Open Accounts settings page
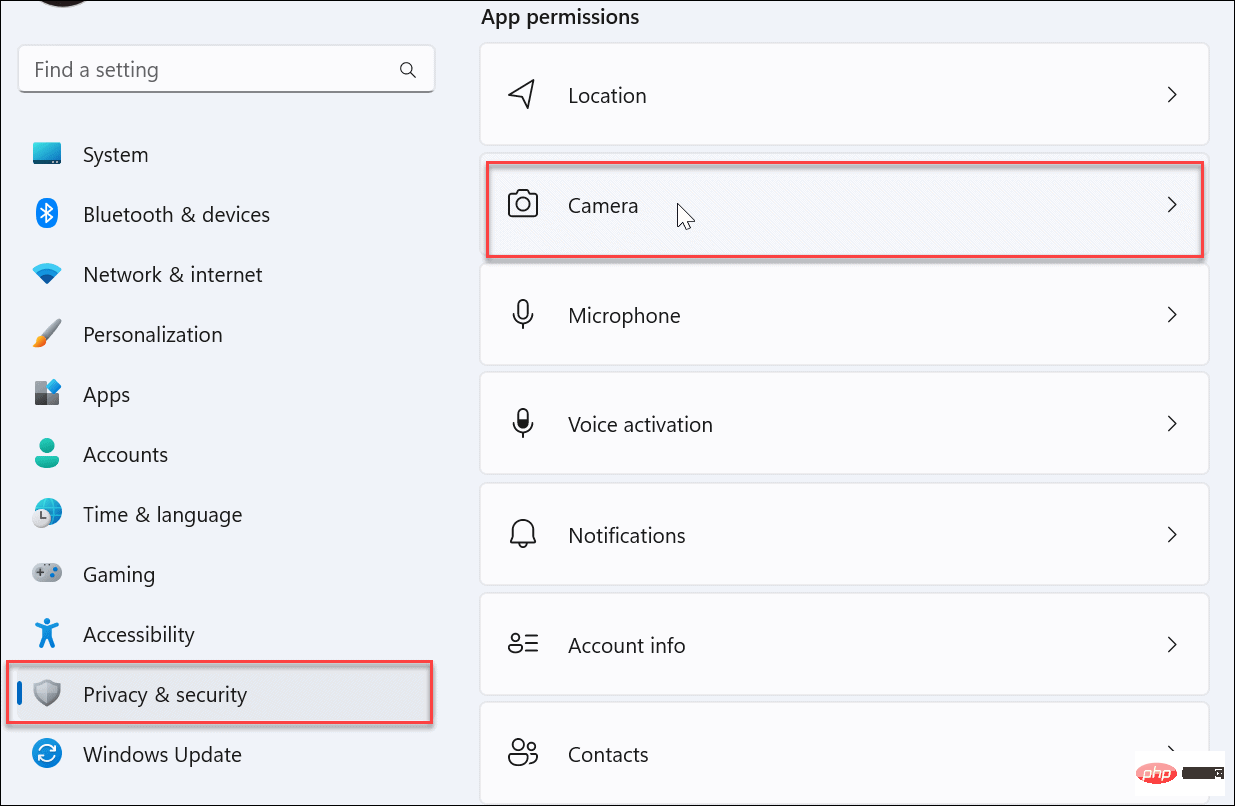 tap(125, 454)
